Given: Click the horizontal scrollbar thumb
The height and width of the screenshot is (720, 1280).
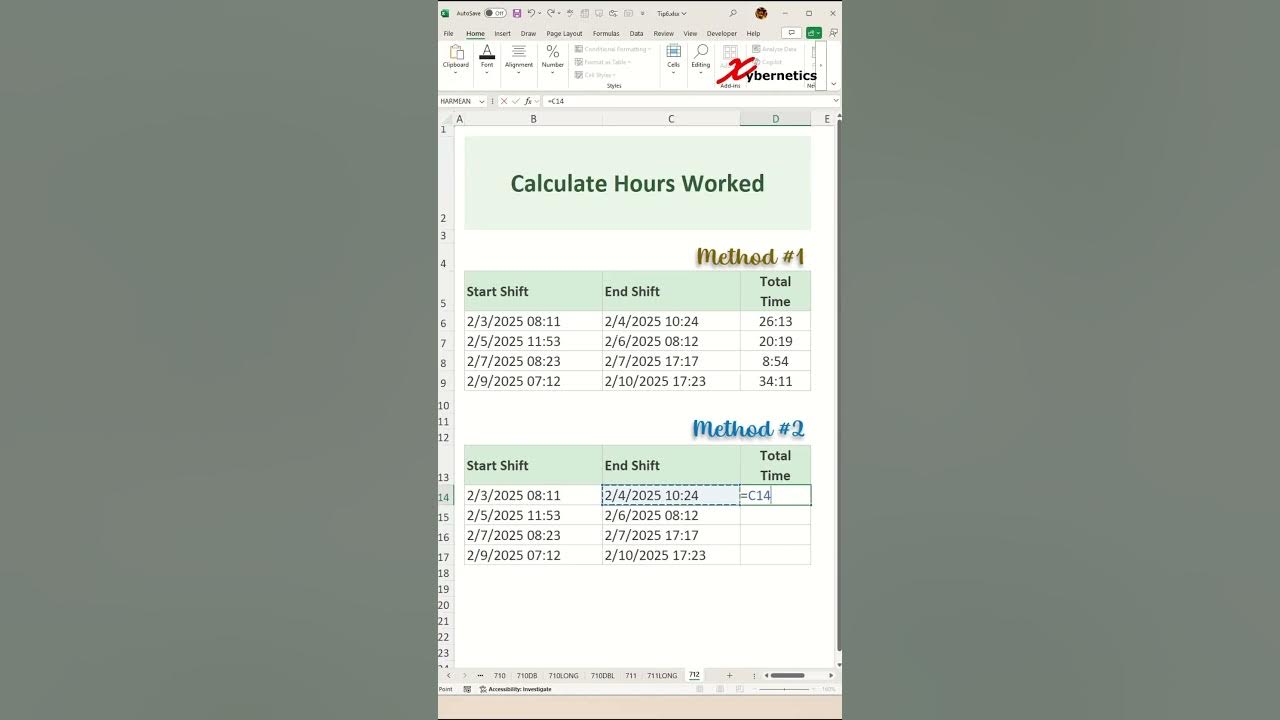Looking at the screenshot, I should (787, 675).
